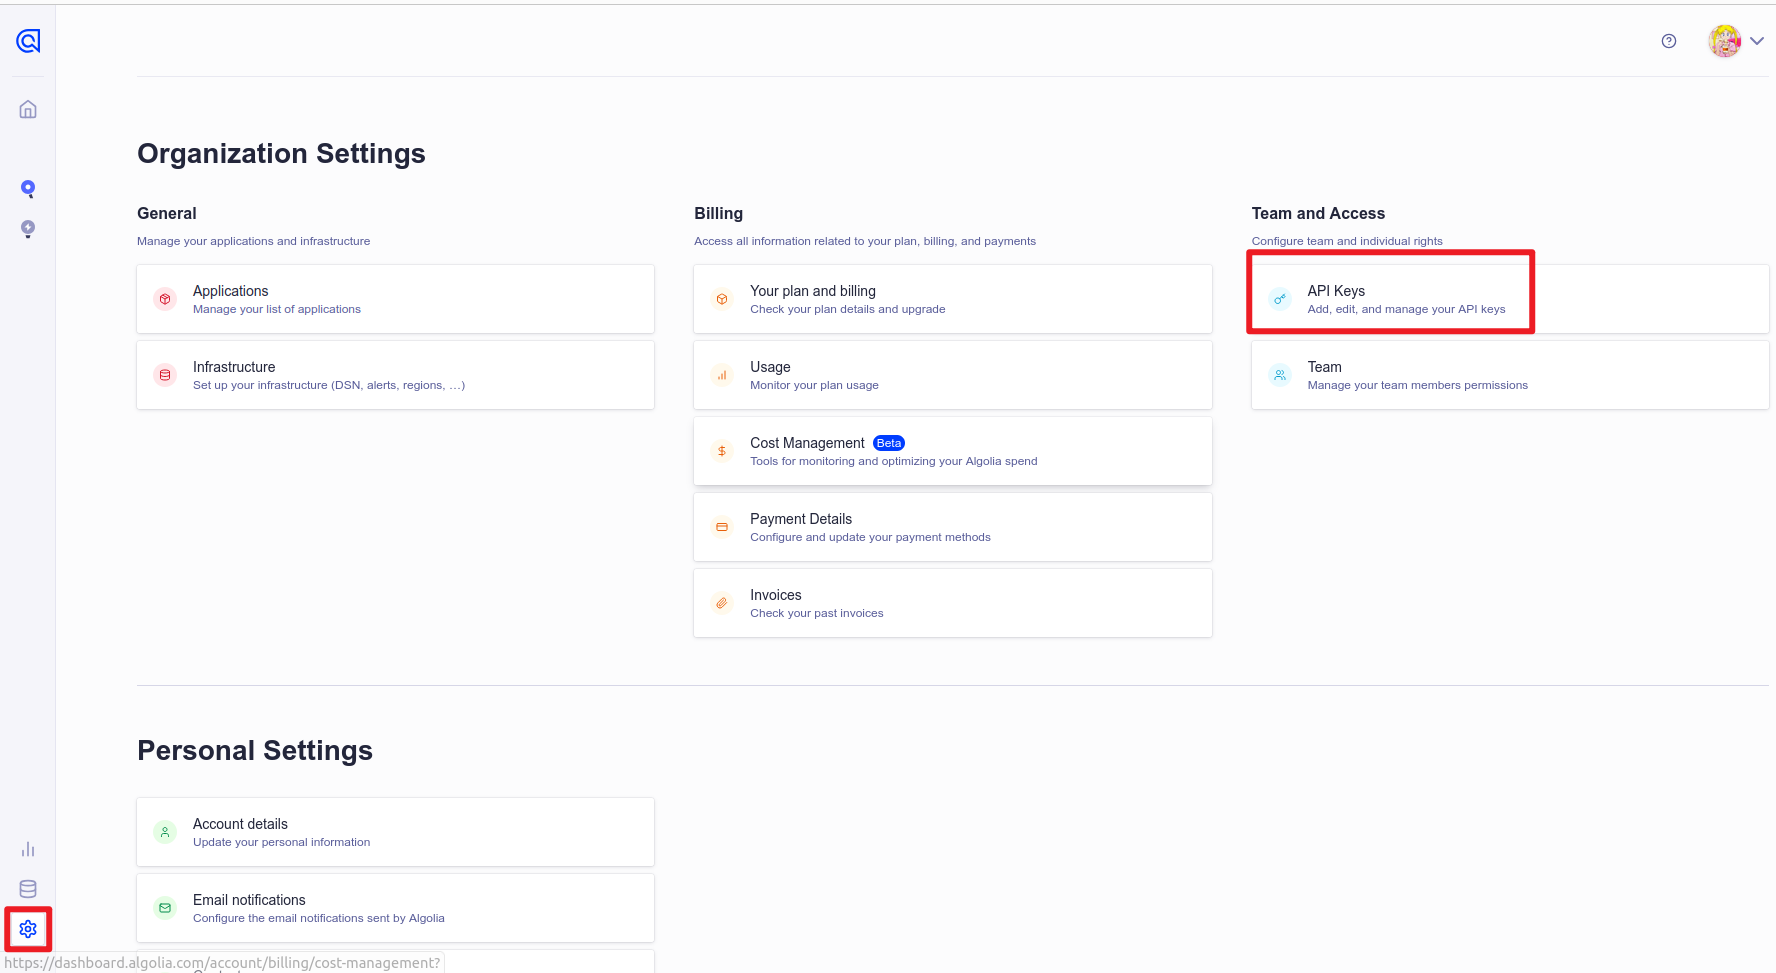Click the user profile avatar
The image size is (1776, 973).
(x=1724, y=41)
